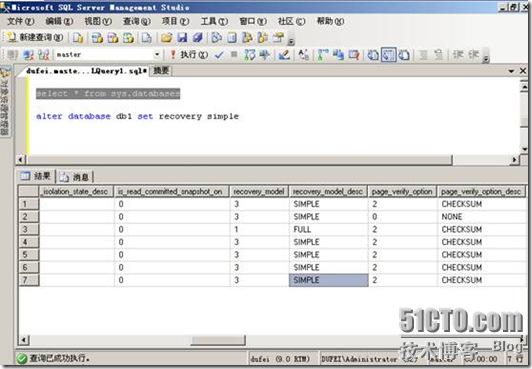Image resolution: width=532 pixels, height=369 pixels.
Task: Open the Help (帮助) menu
Action: tap(330, 21)
